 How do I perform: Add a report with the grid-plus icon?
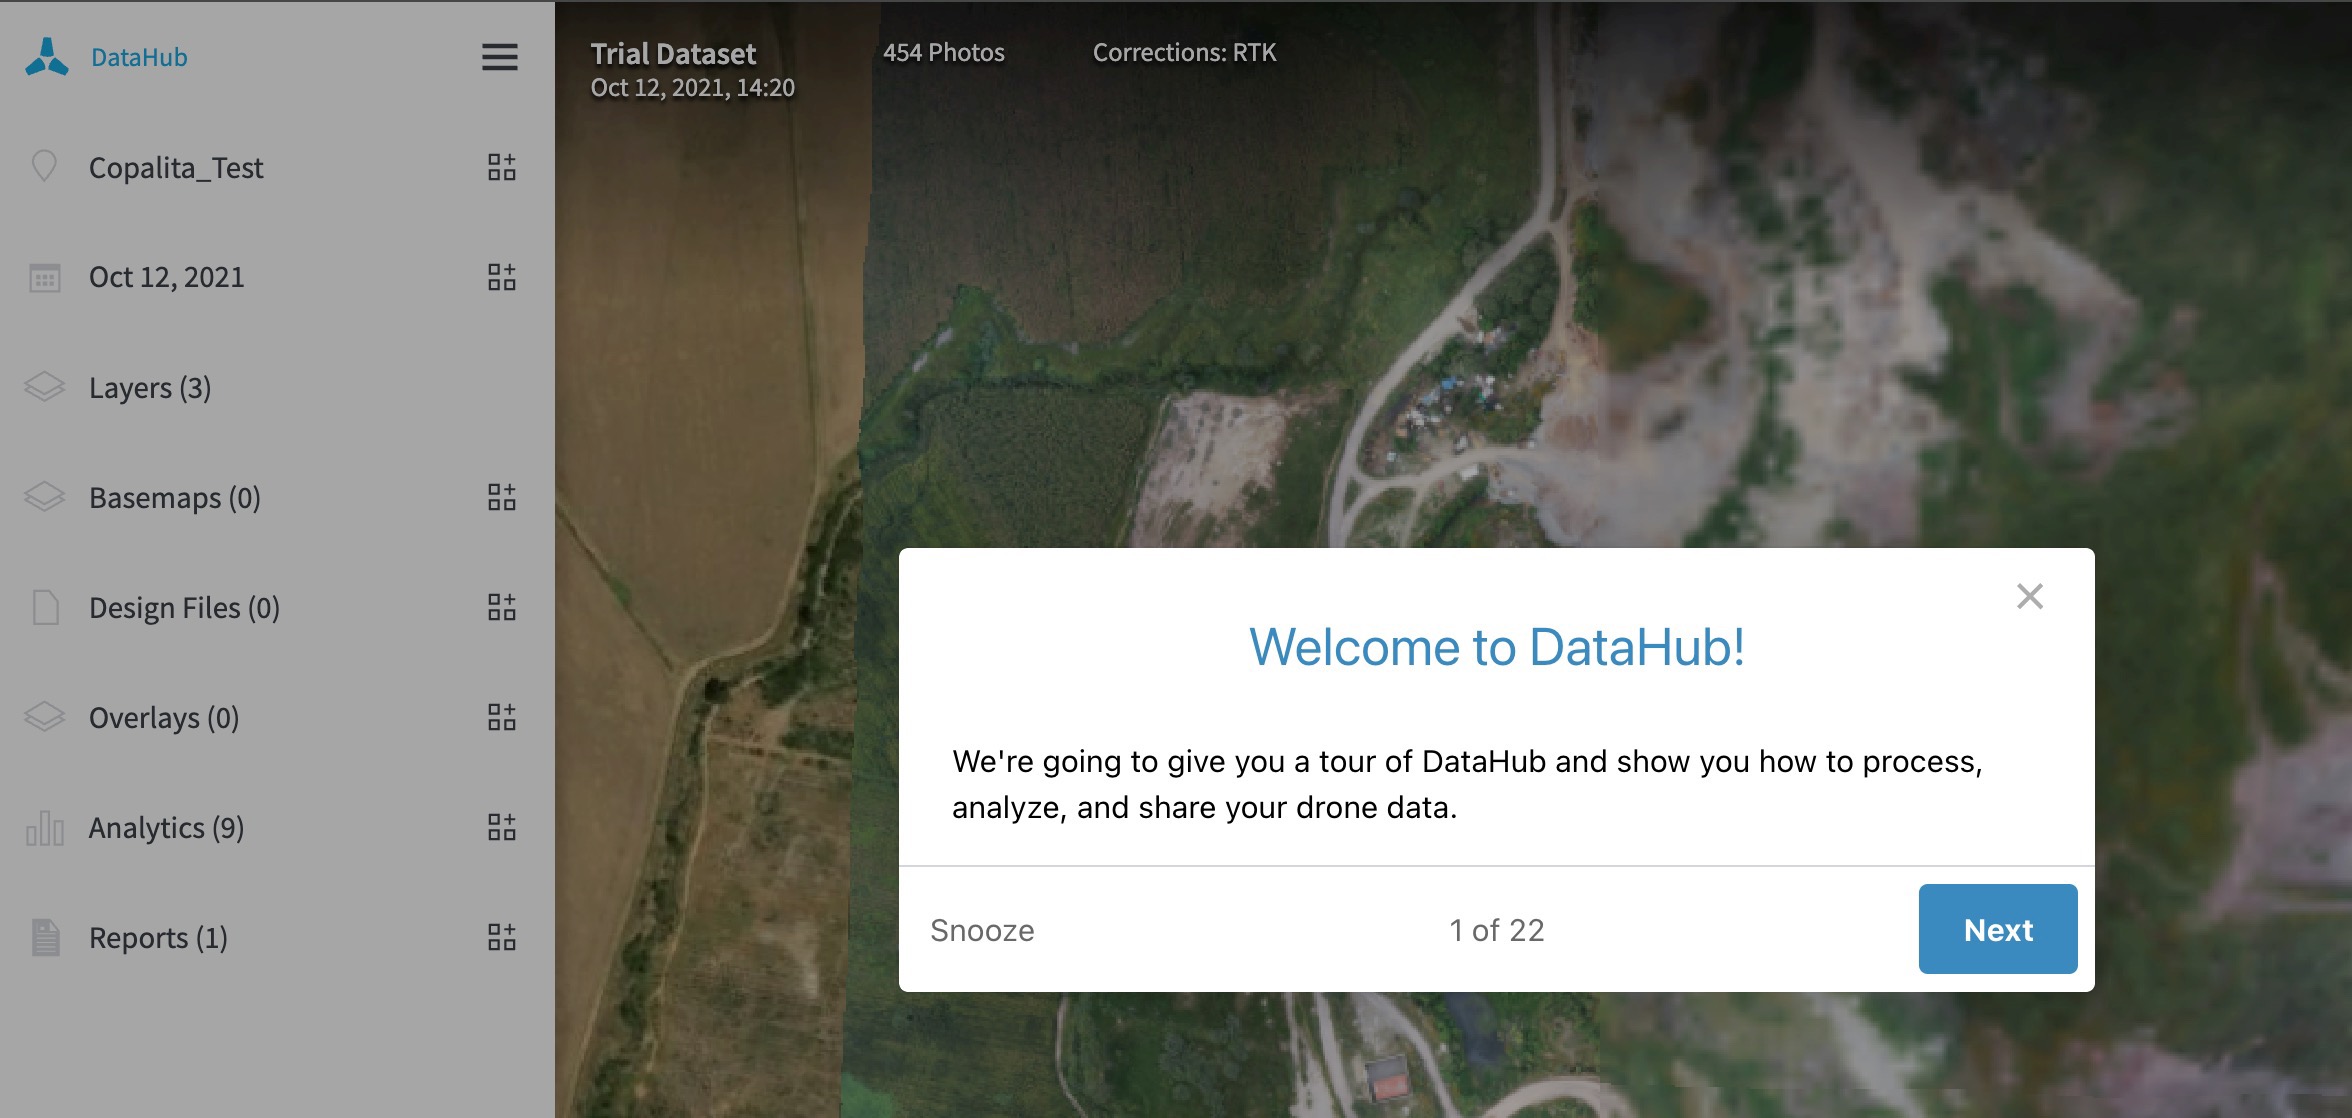(502, 937)
